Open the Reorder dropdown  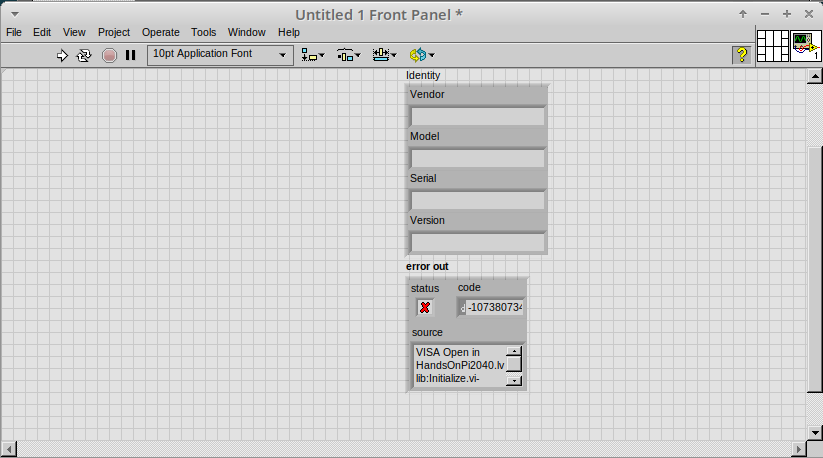pos(422,55)
